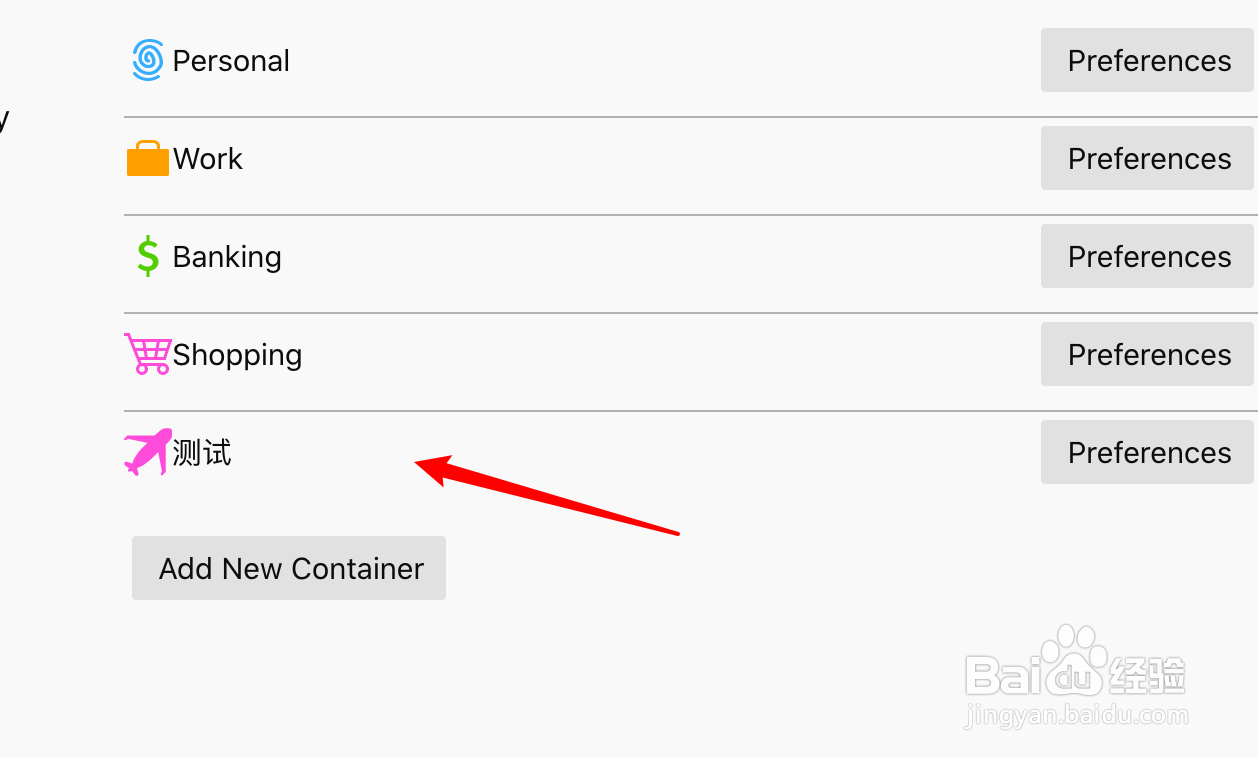Screen dimensions: 1258x758
Task: Click the green dollar Banking icon
Action: pos(148,256)
